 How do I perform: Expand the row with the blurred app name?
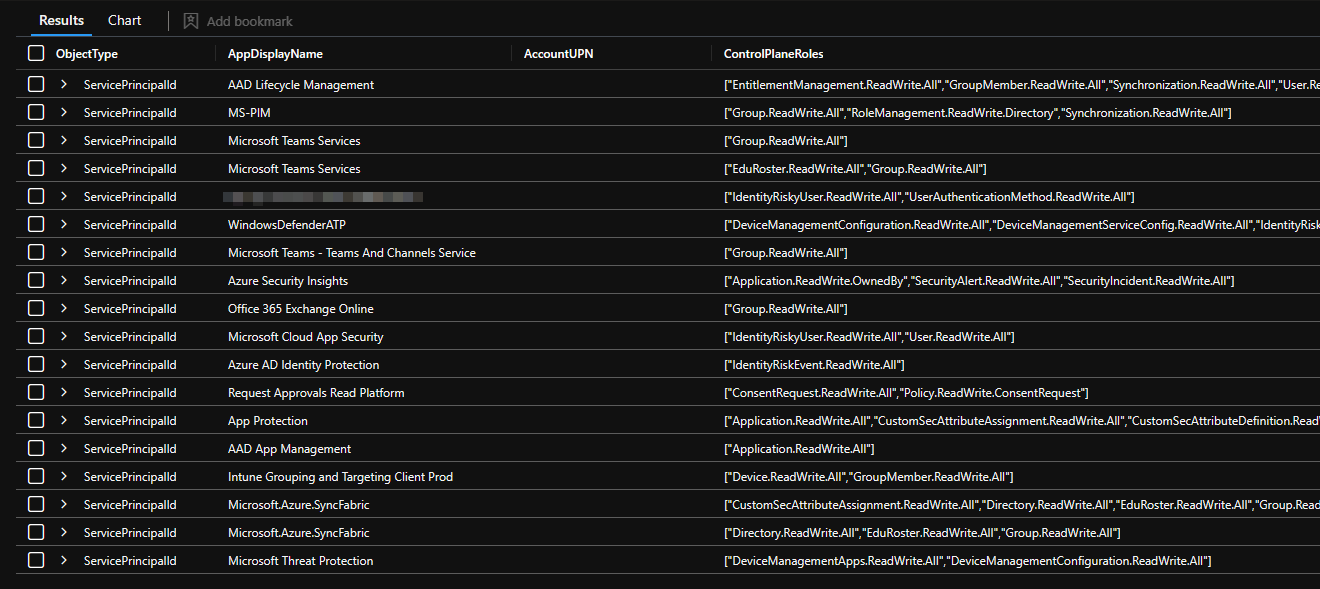64,196
